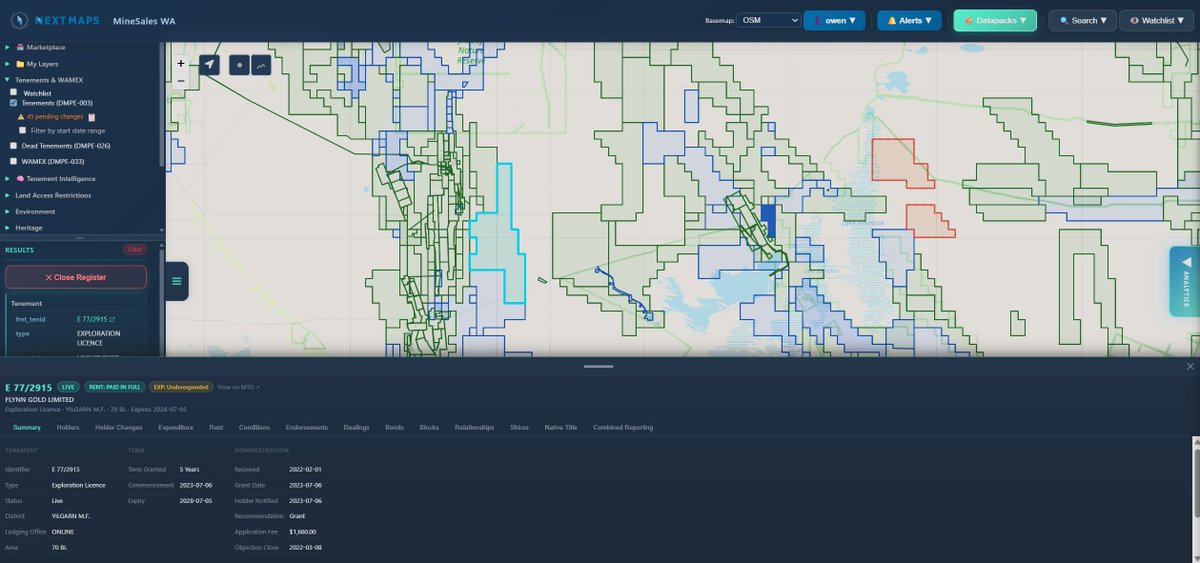Open the Alerts dropdown
The width and height of the screenshot is (1200, 563).
pos(909,20)
